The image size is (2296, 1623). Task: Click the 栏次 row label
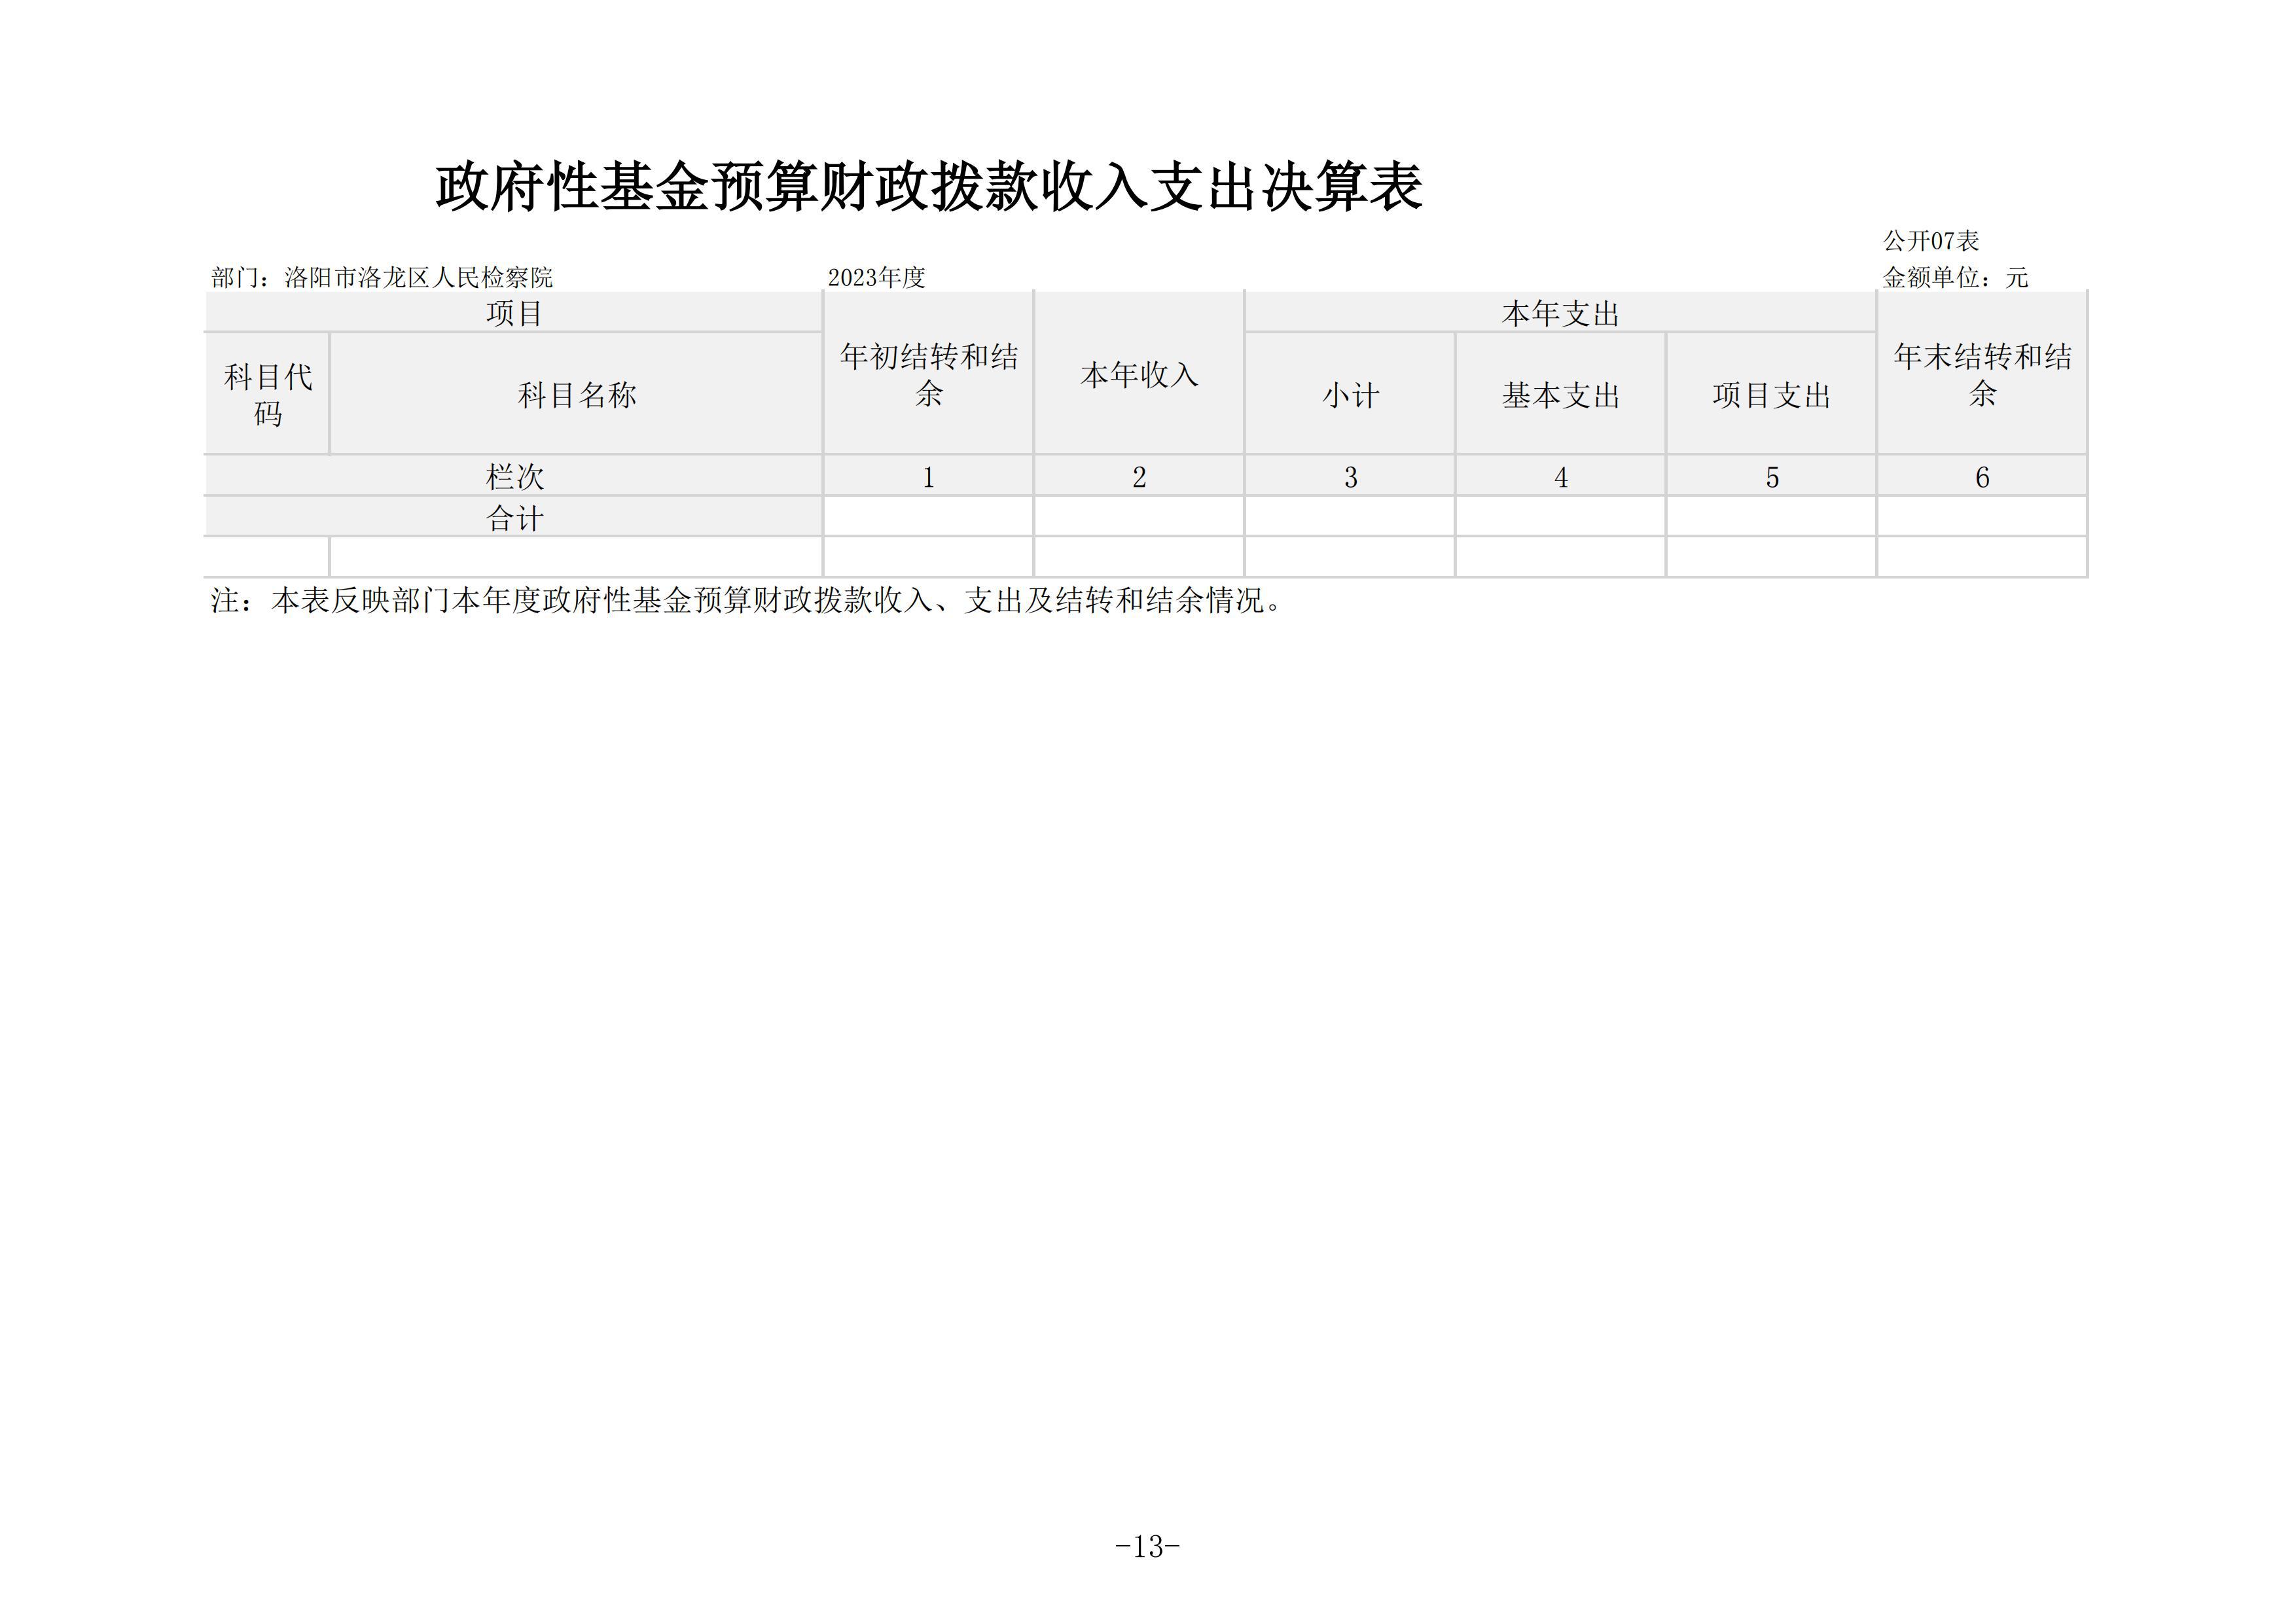[x=514, y=476]
